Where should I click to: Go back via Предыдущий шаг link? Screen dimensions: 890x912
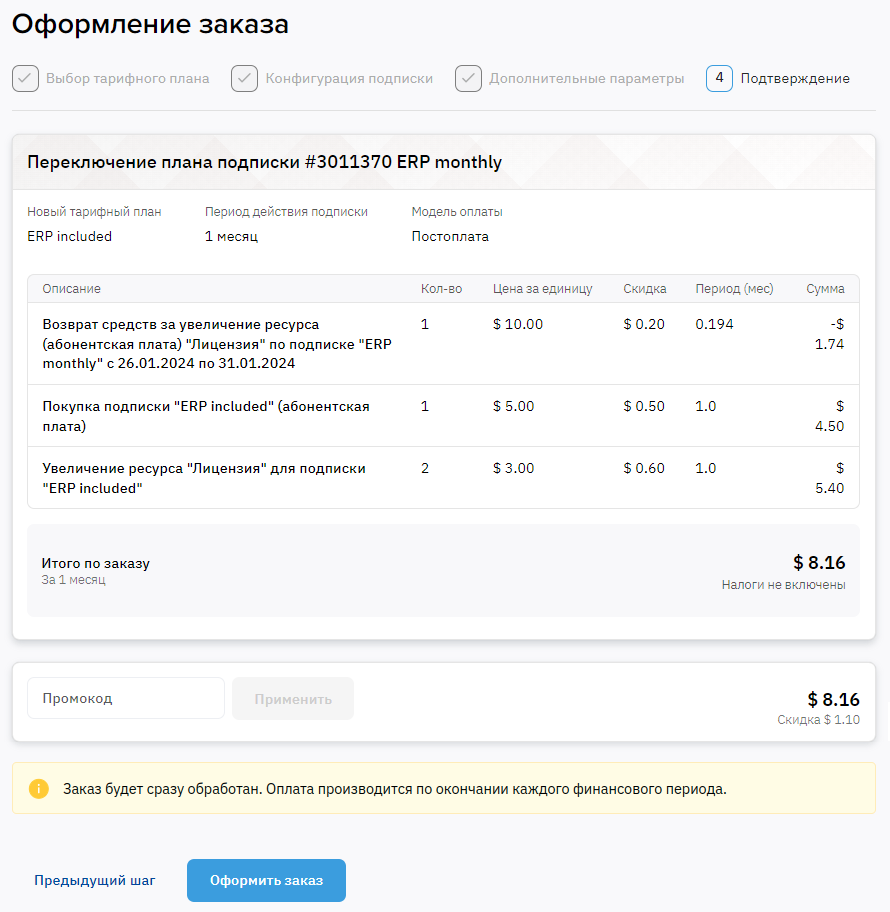pos(95,881)
